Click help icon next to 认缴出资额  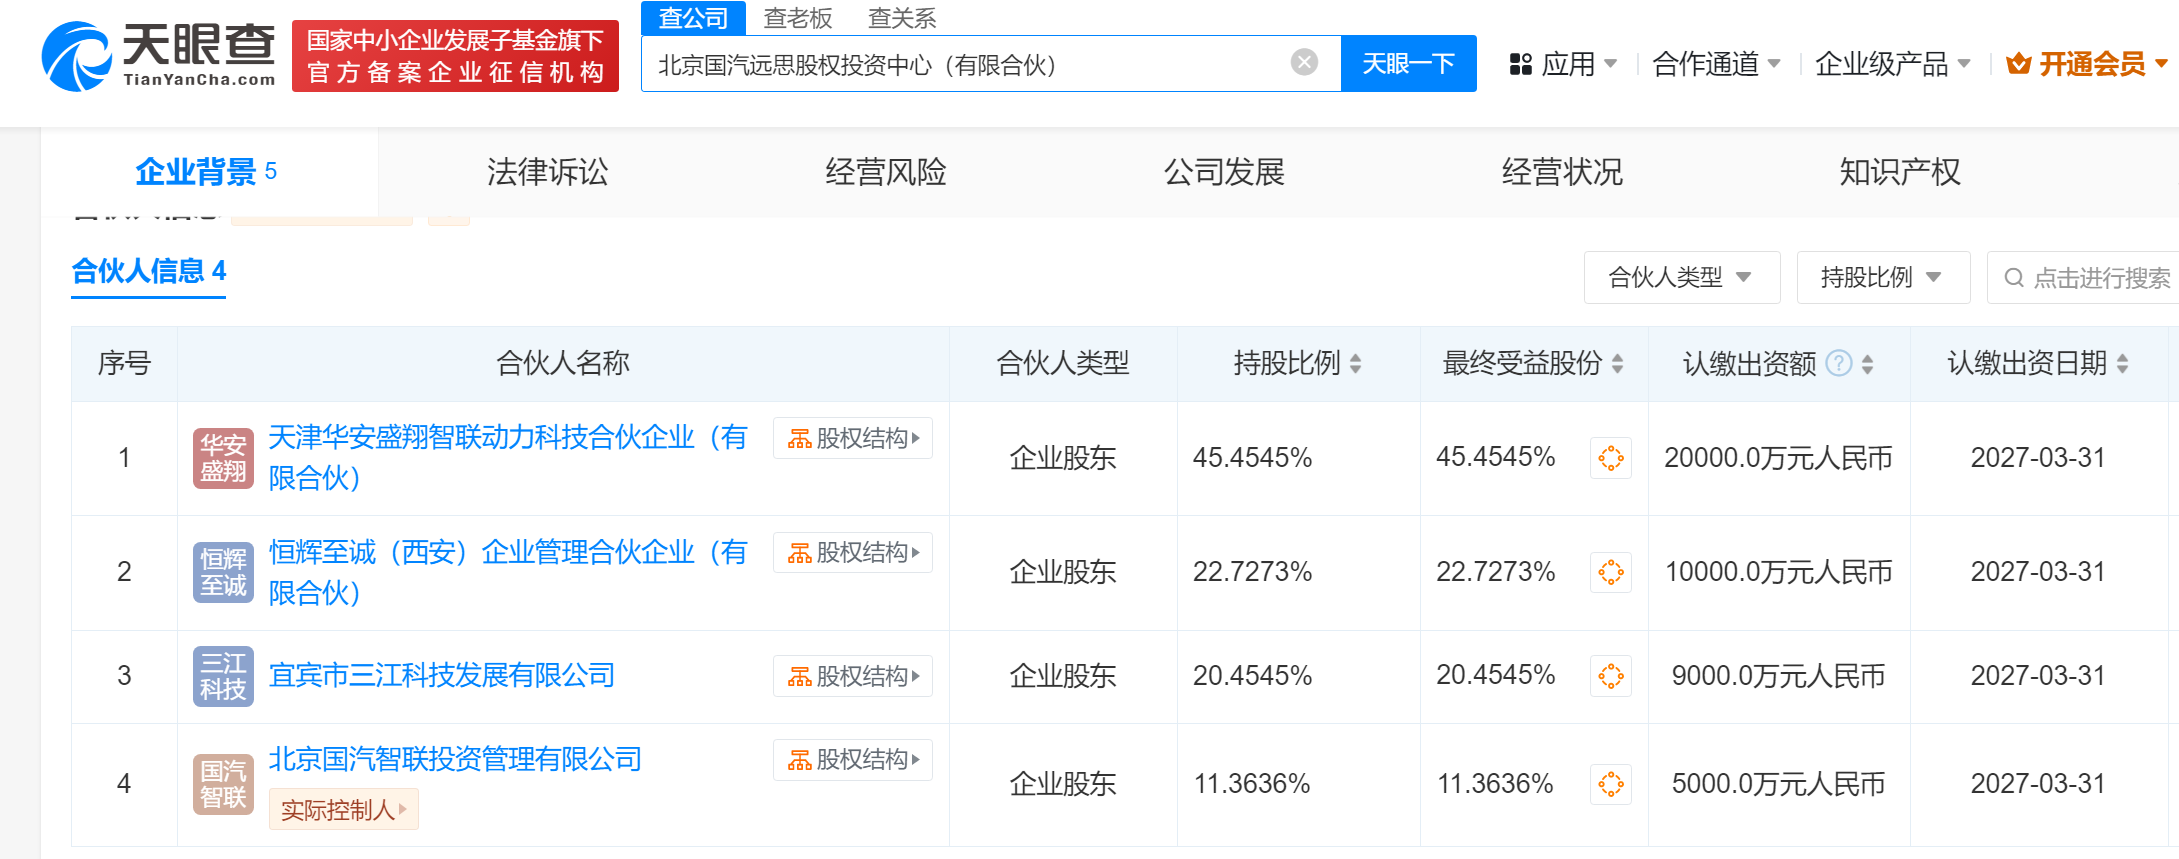1838,363
